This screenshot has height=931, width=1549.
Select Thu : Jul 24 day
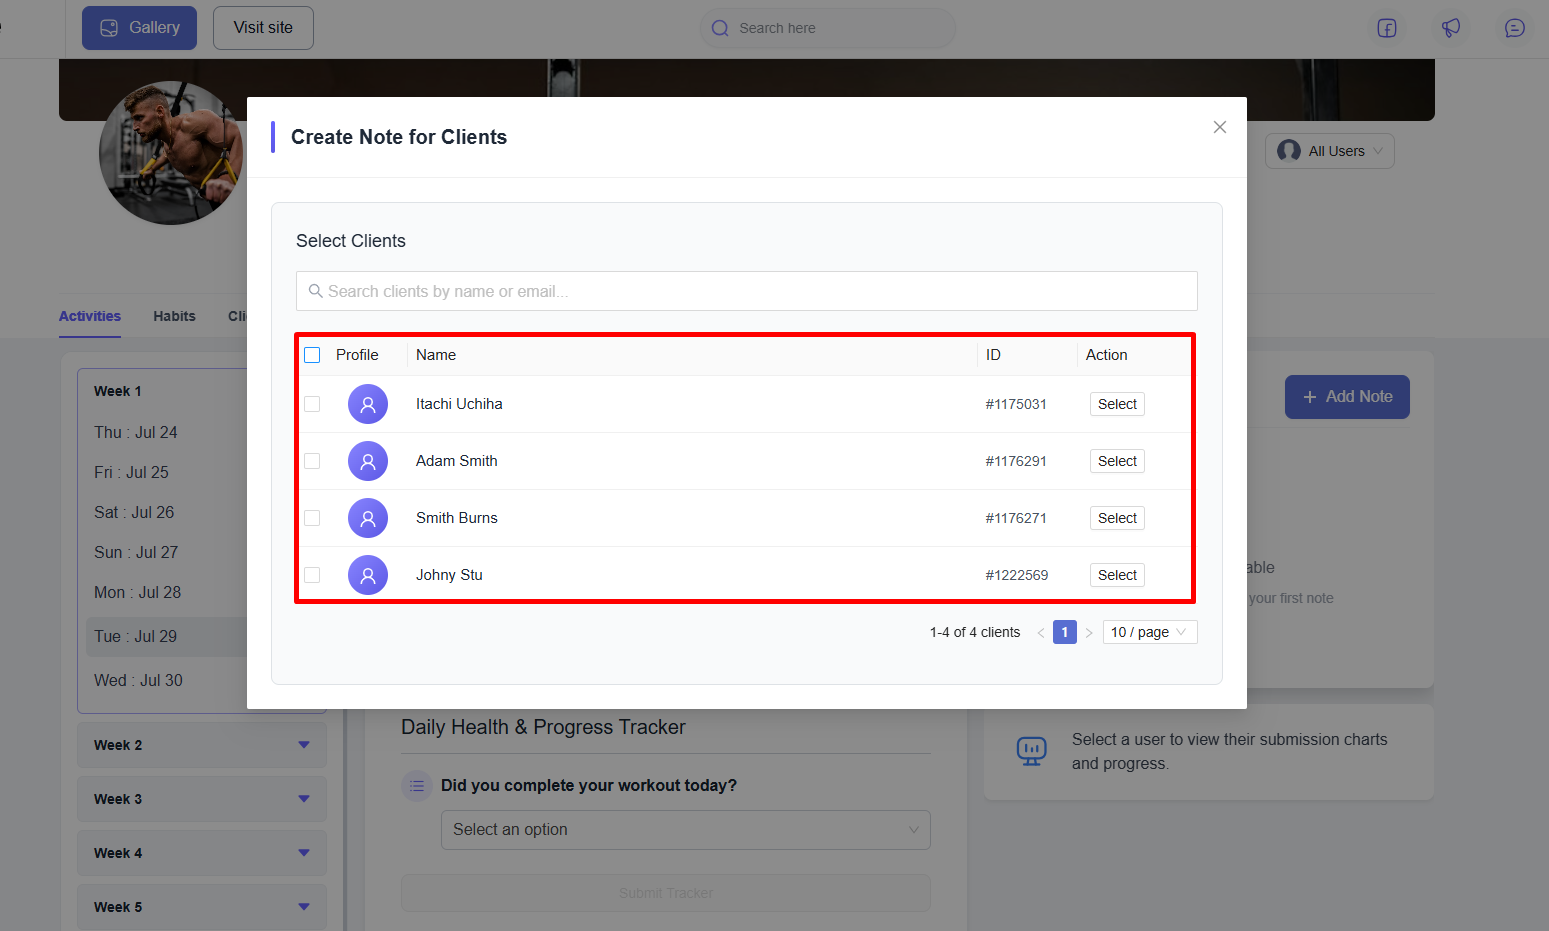tap(136, 432)
